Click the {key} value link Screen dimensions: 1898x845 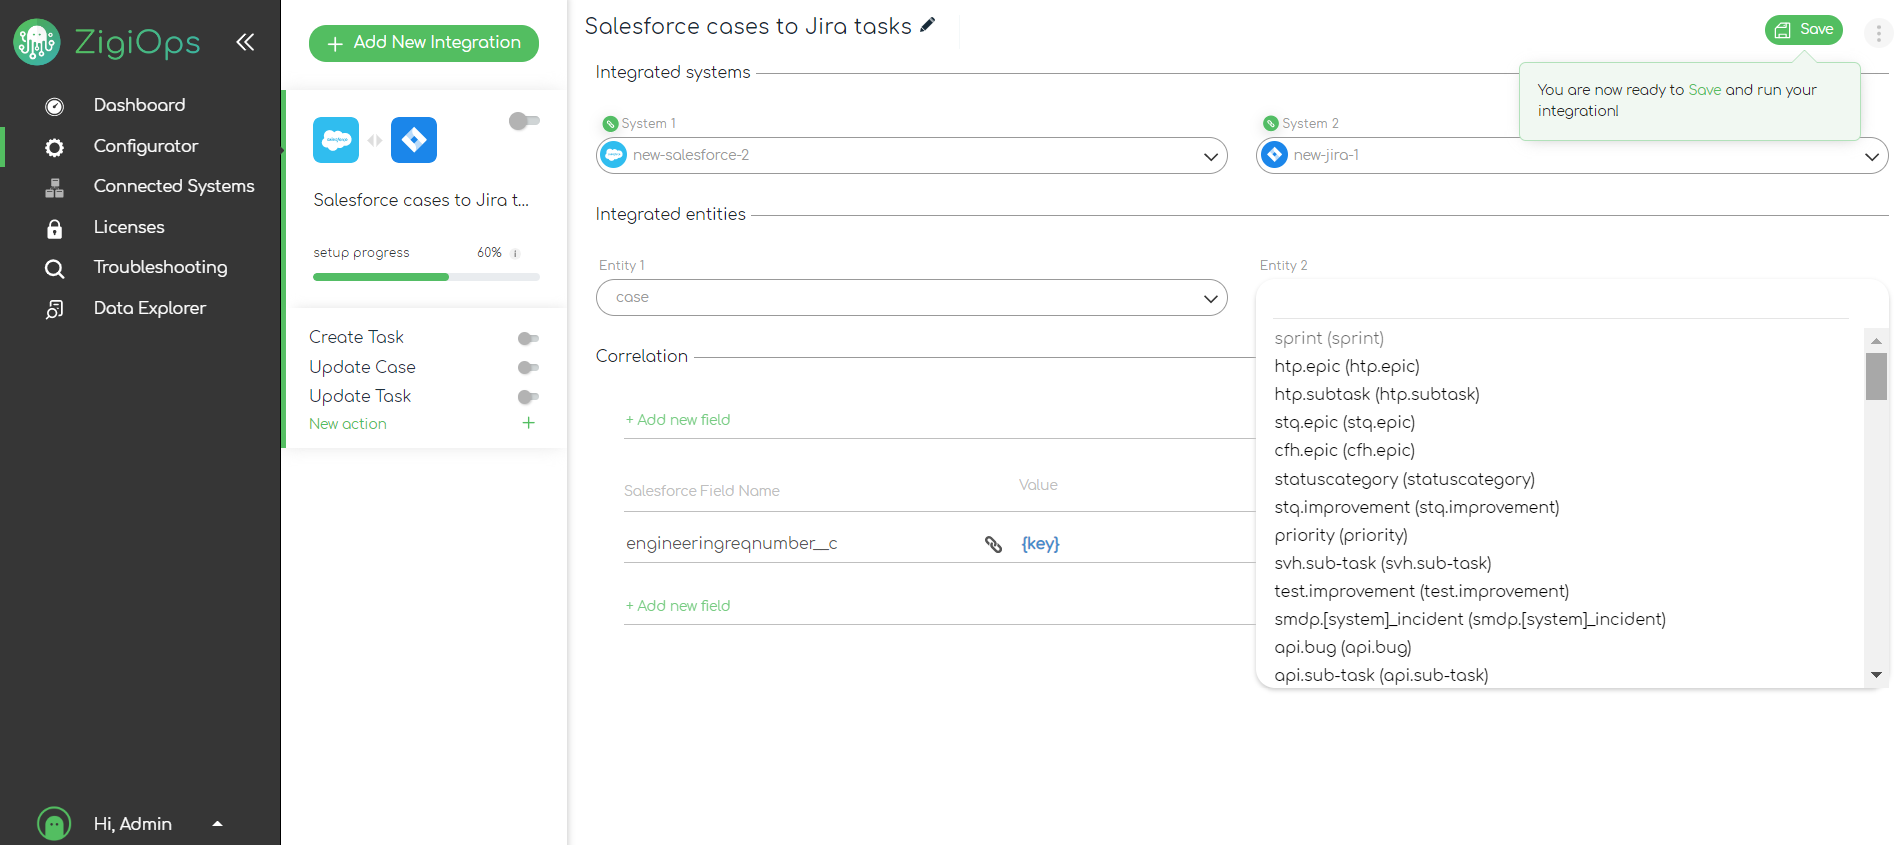tap(1040, 544)
